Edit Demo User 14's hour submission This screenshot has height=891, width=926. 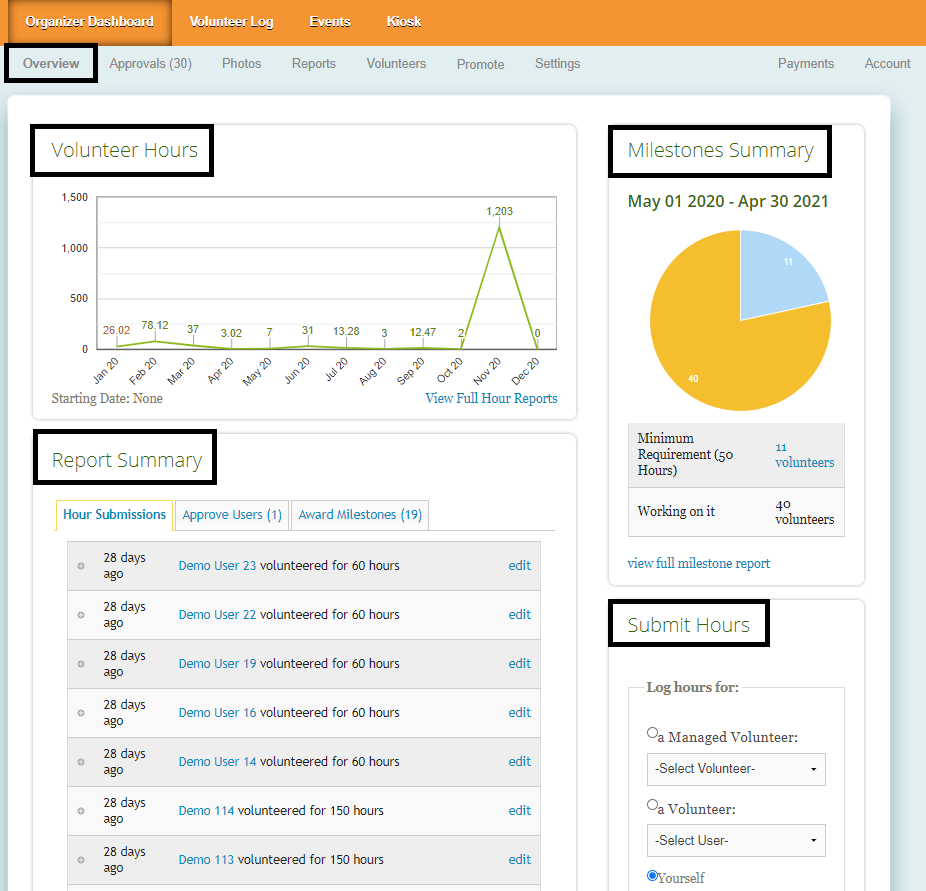[519, 762]
